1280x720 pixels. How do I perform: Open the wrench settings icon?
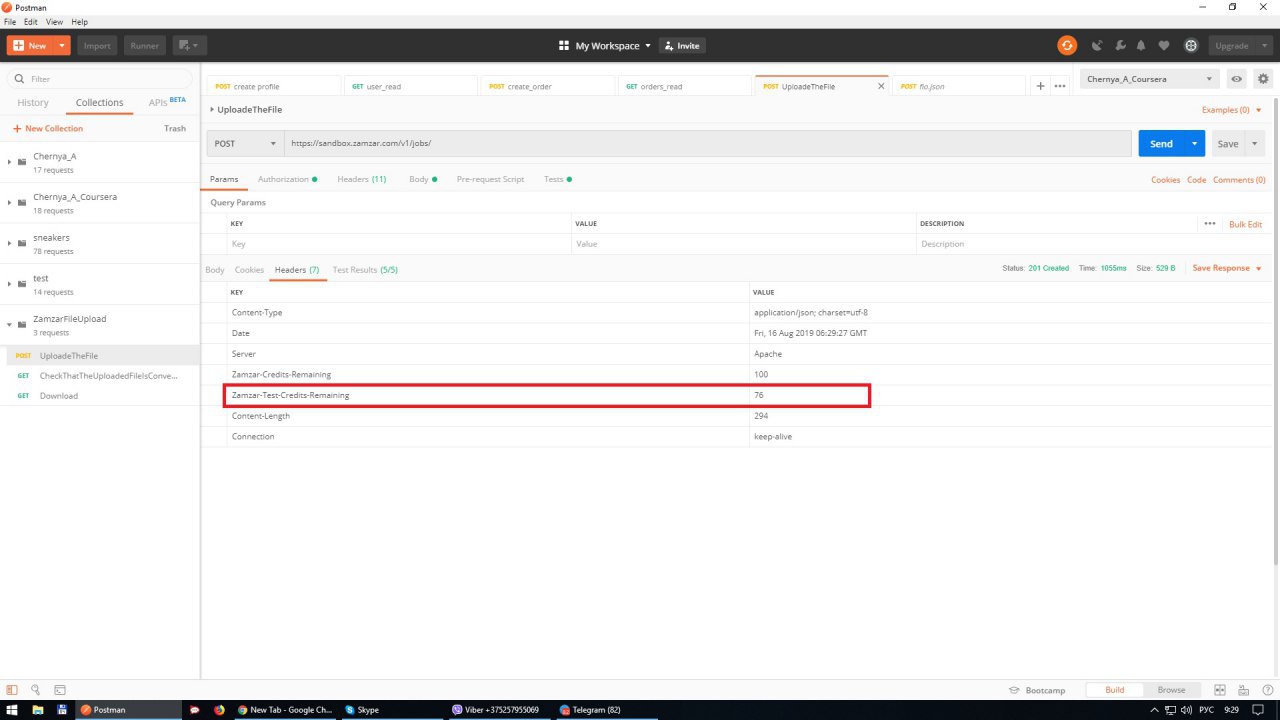(1120, 46)
